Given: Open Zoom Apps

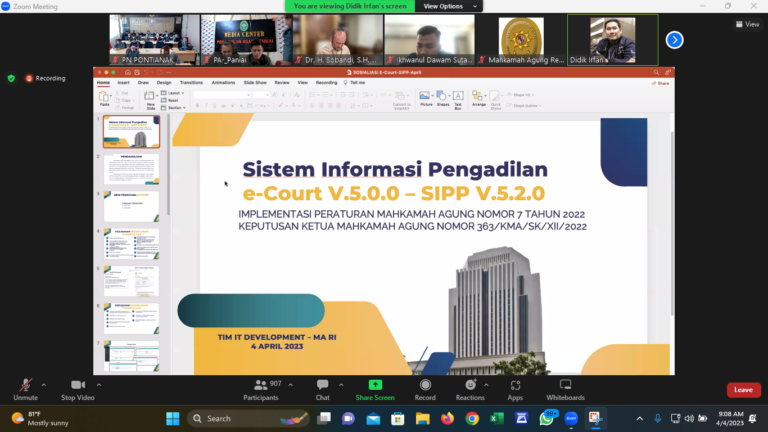Looking at the screenshot, I should 515,387.
